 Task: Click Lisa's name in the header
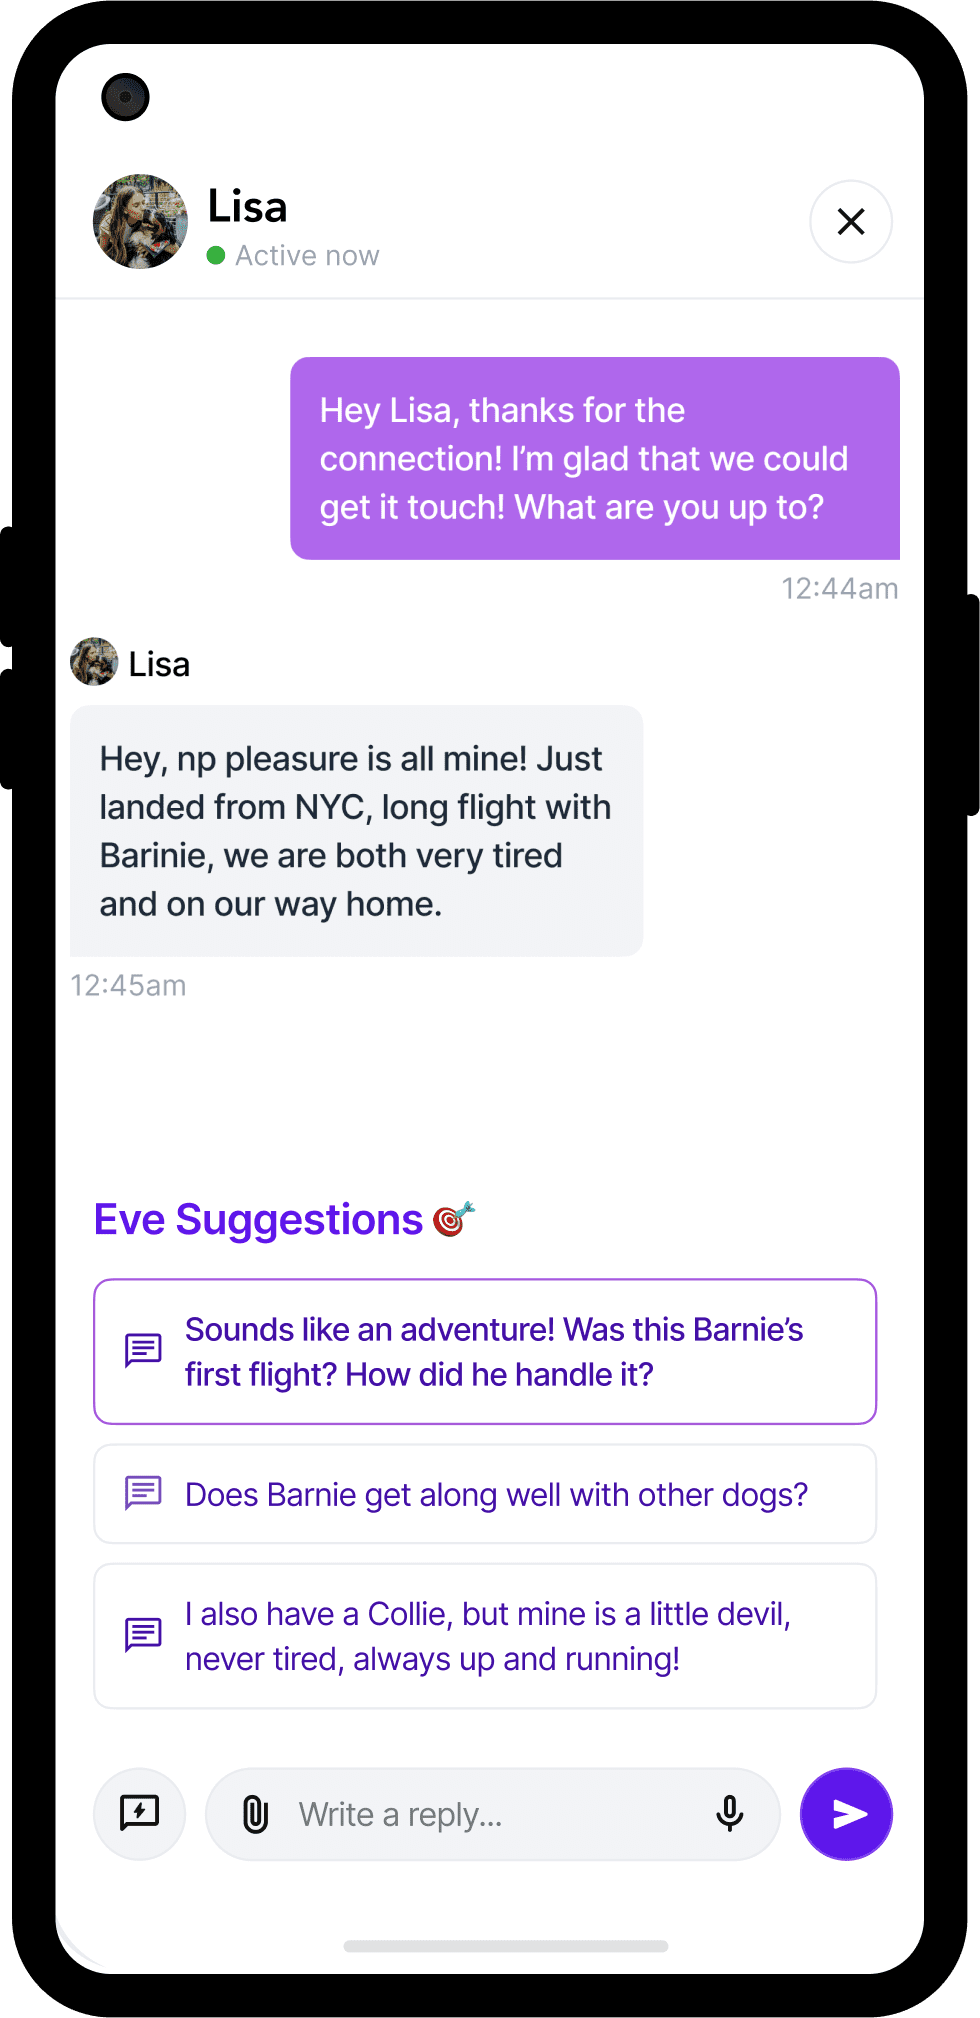247,207
